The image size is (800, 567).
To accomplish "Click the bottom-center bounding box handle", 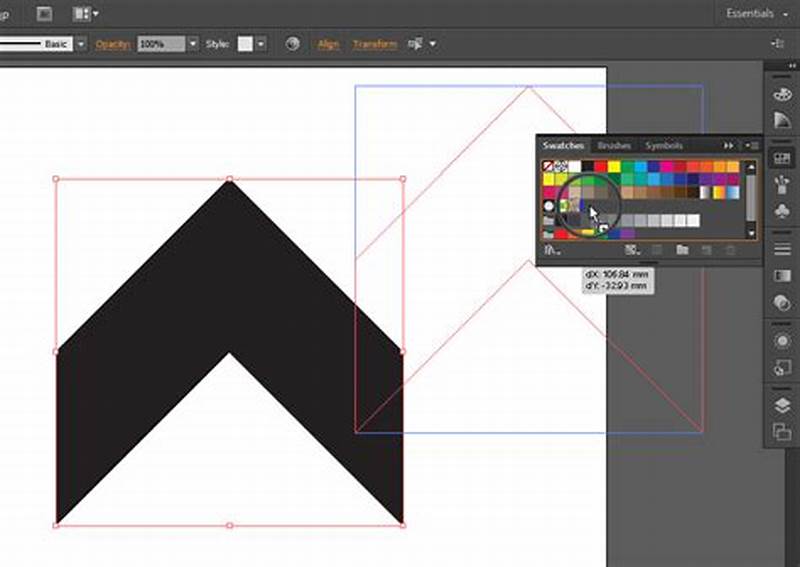I will (230, 525).
